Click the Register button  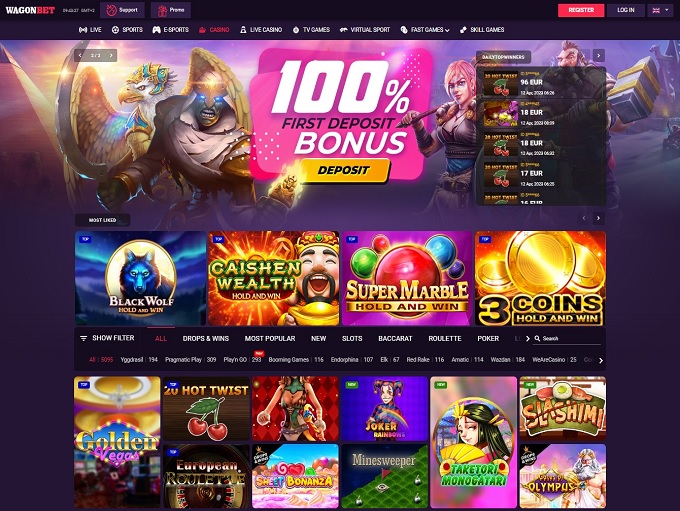581,10
